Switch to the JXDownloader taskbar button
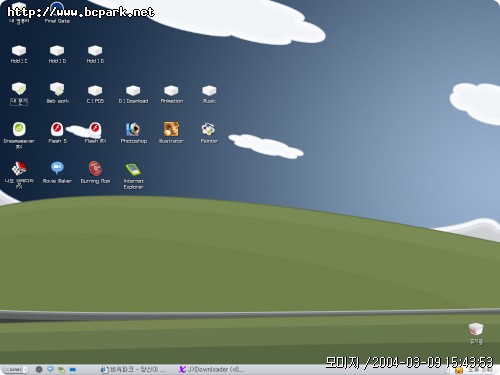The height and width of the screenshot is (375, 500). [x=211, y=369]
